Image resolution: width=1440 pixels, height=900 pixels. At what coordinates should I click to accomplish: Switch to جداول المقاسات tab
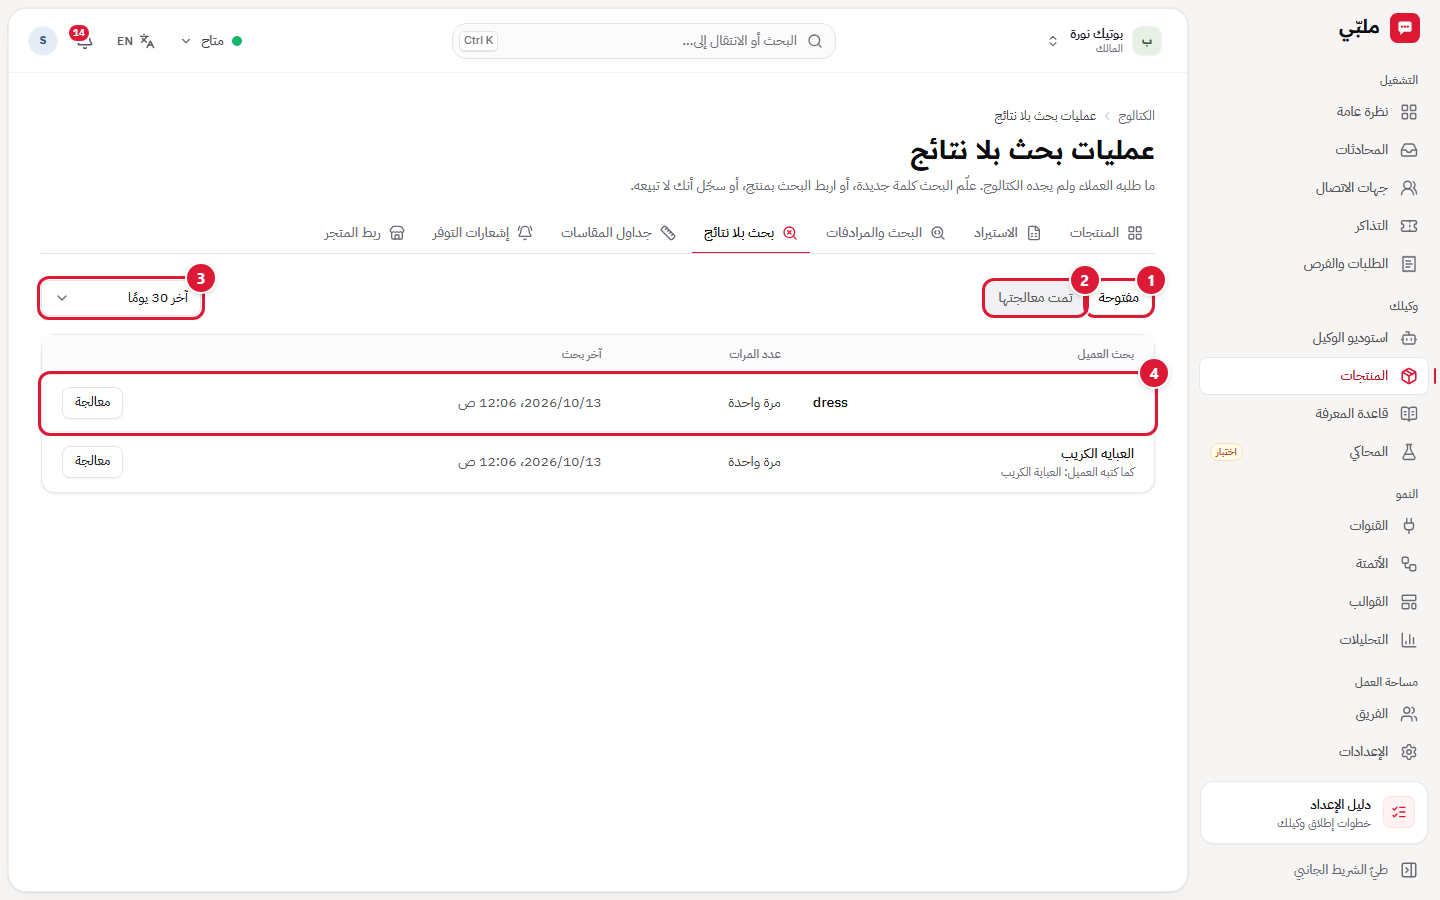[618, 233]
